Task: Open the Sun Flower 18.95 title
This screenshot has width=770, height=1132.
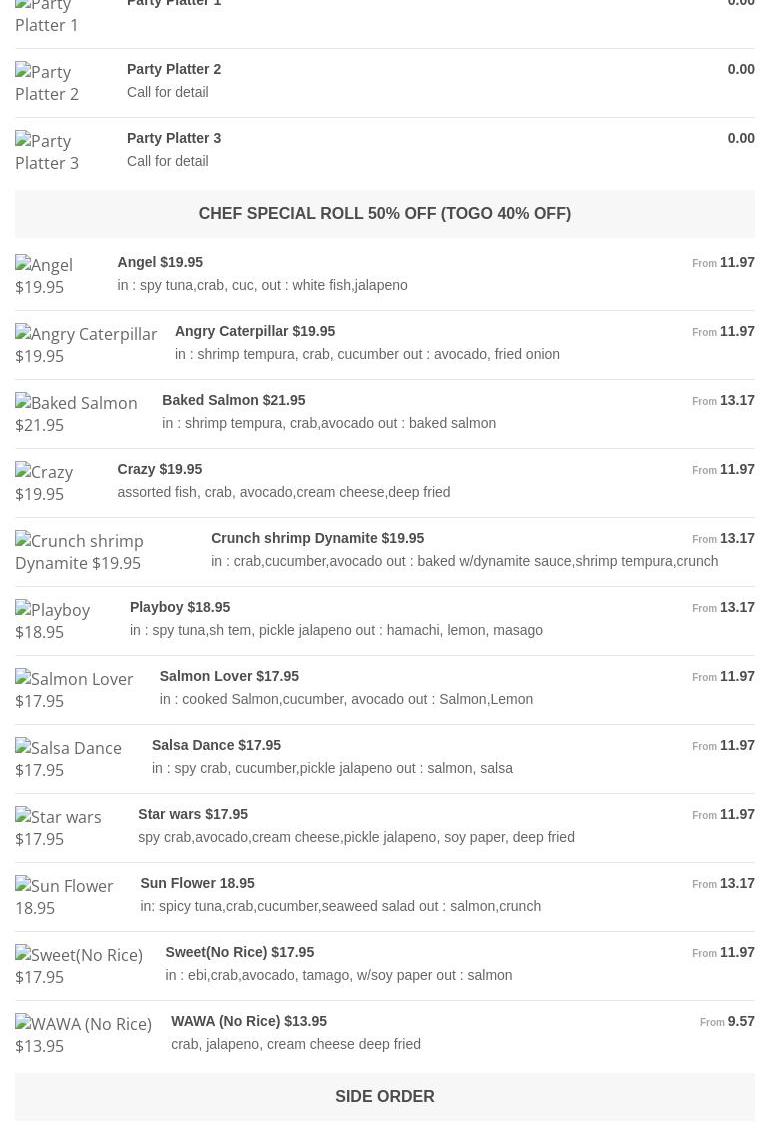Action: (197, 883)
